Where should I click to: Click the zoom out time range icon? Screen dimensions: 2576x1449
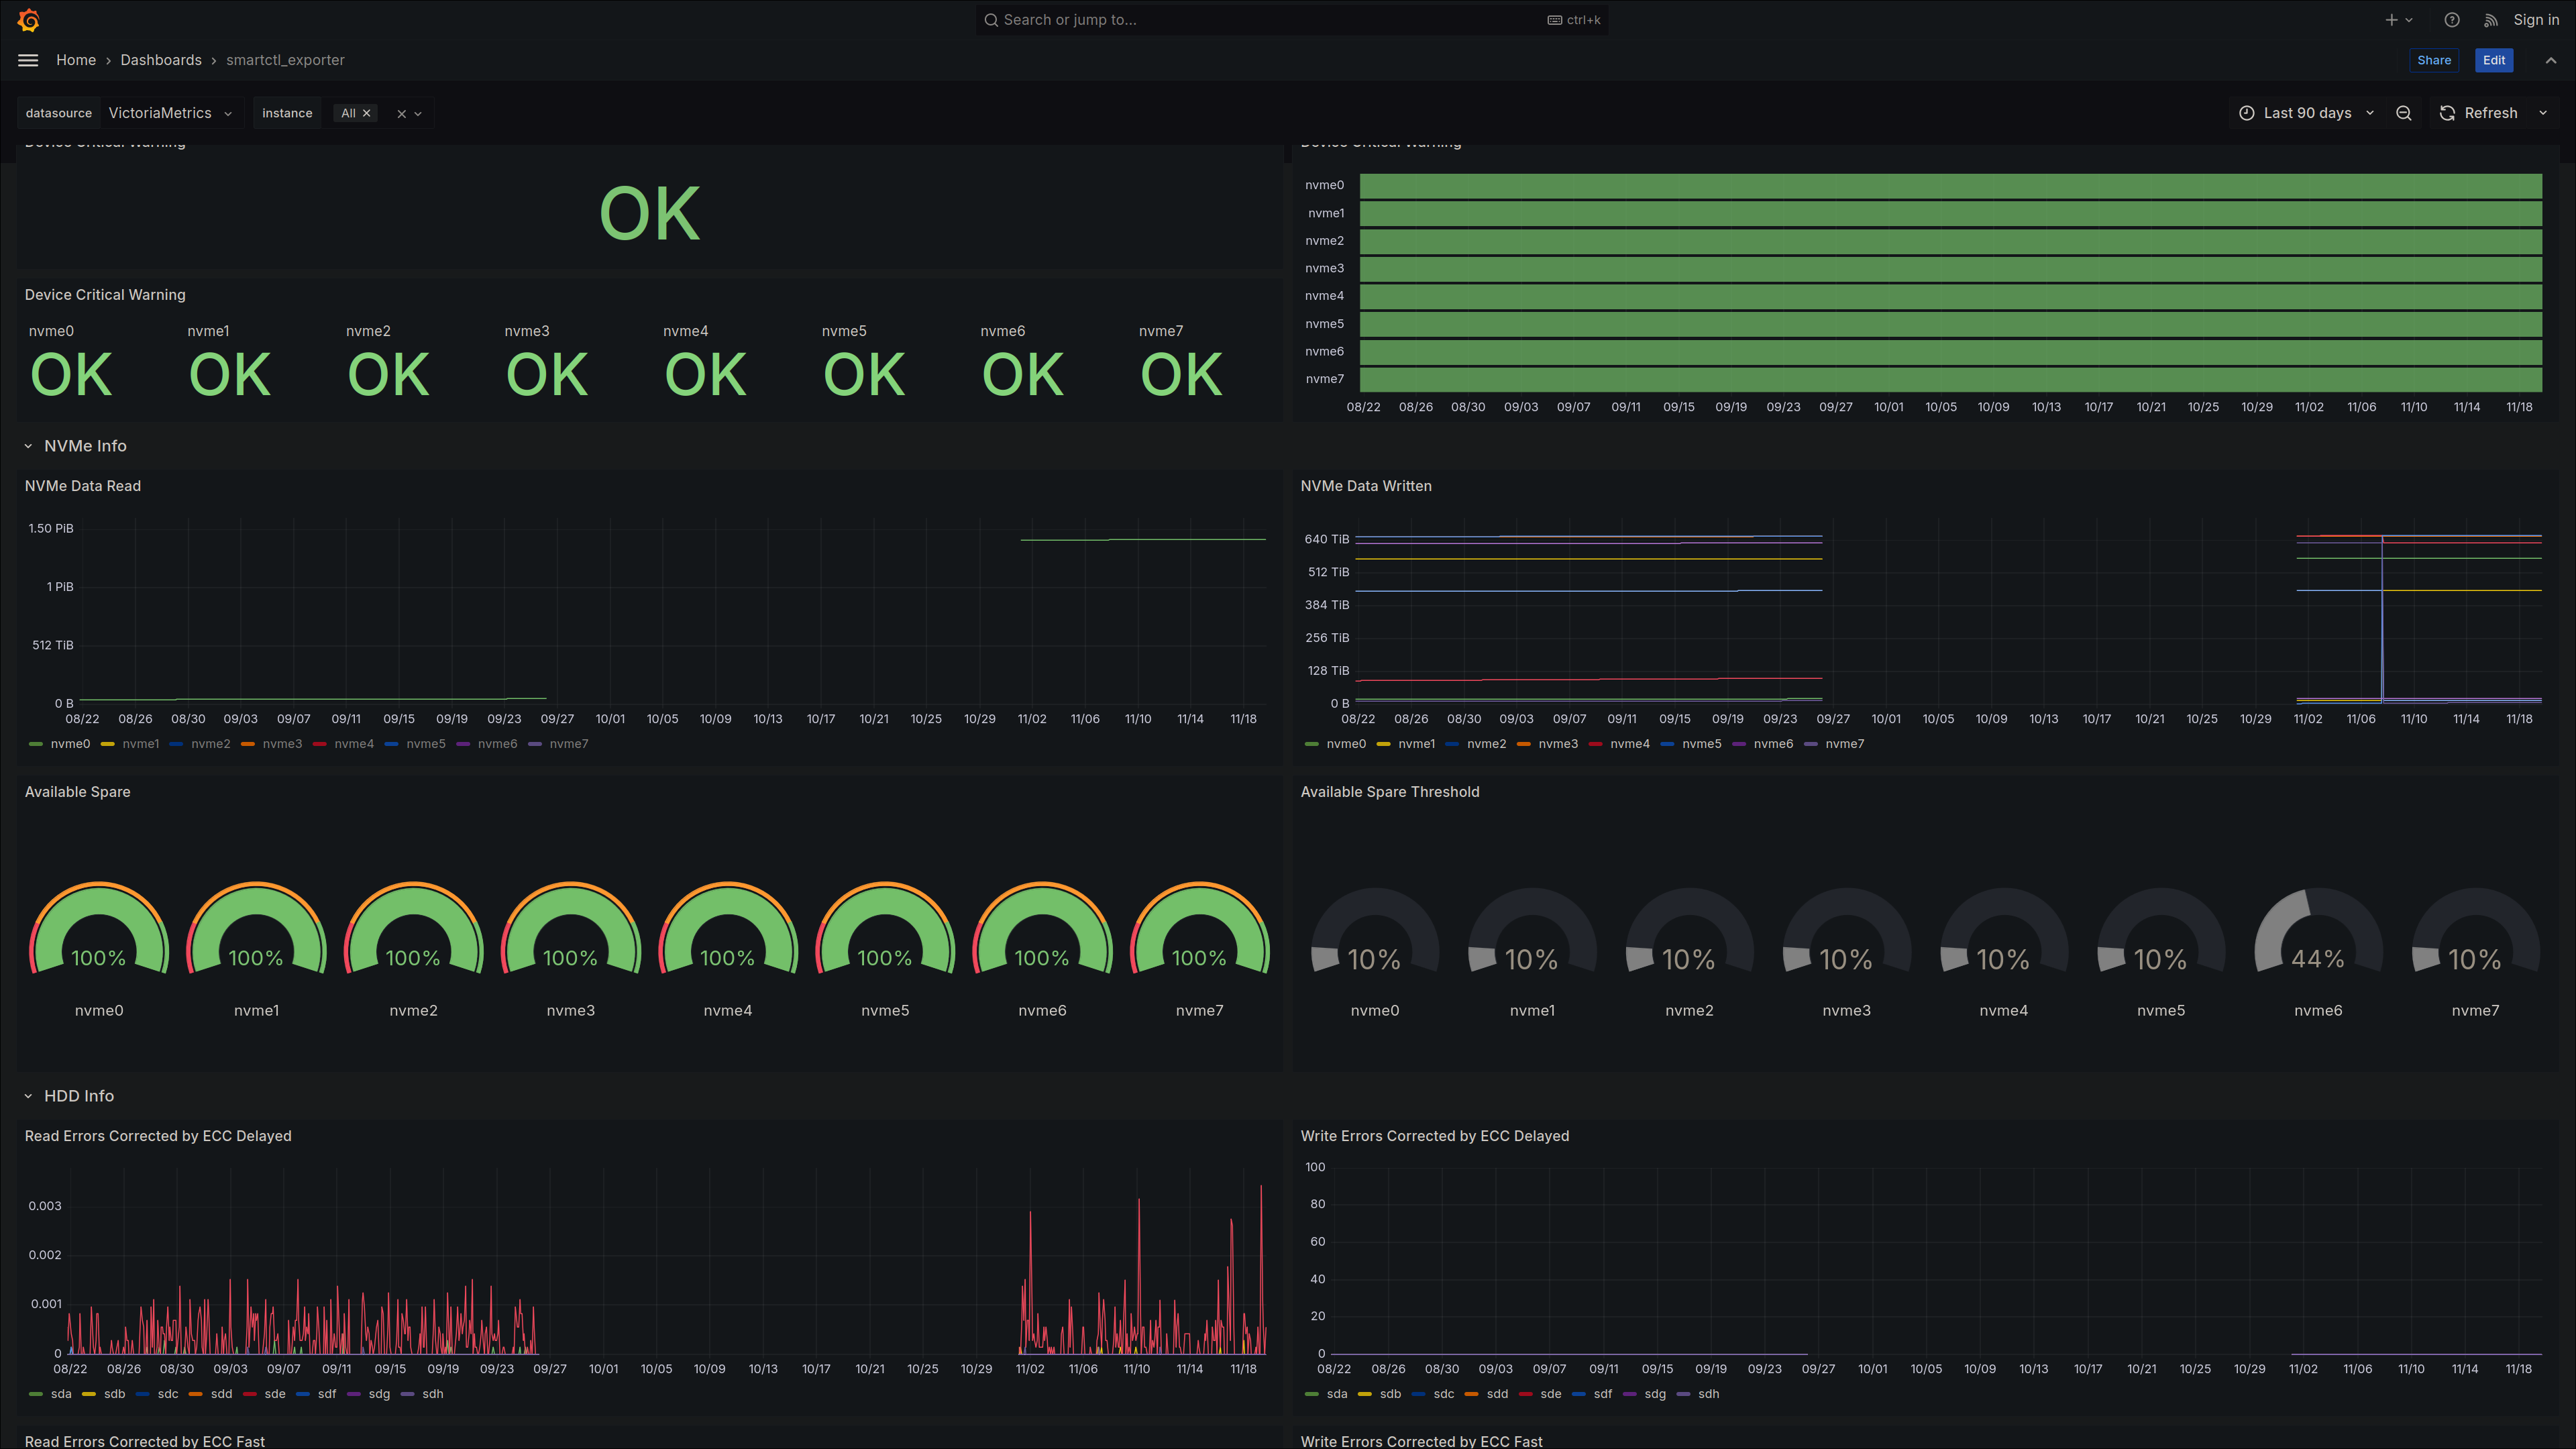[2403, 113]
